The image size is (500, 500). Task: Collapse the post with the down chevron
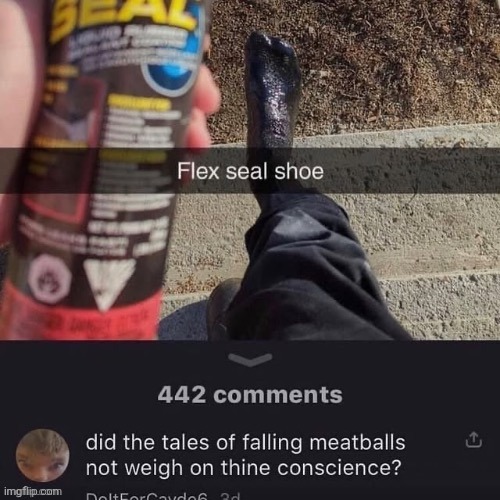tap(250, 359)
